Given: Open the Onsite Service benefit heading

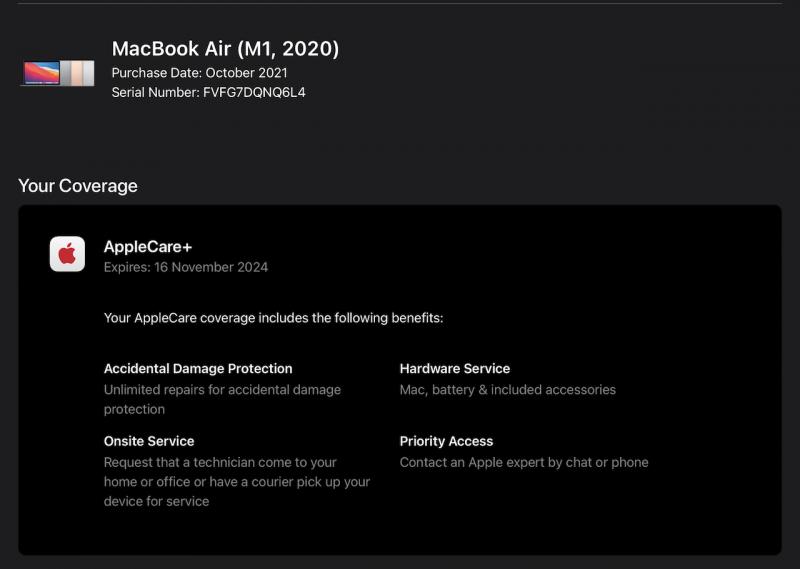Looking at the screenshot, I should pos(149,441).
